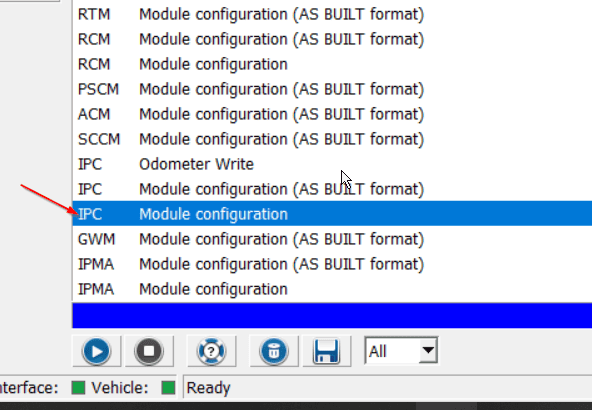Screen dimensions: 592x410
Task: Select the plain IPMA Module configuration row
Action: coord(332,289)
